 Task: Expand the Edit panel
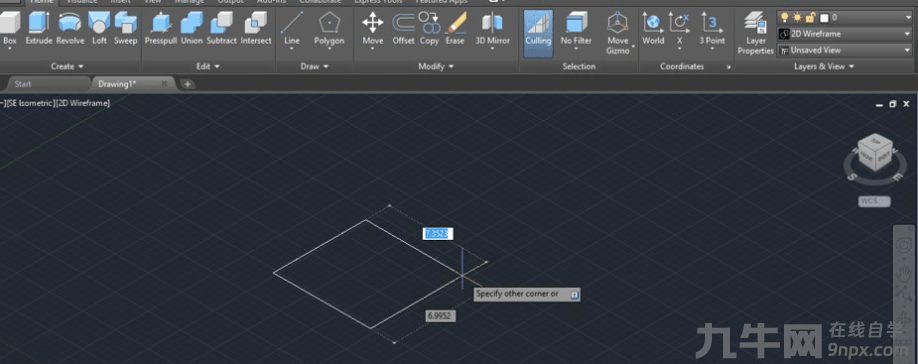point(208,66)
